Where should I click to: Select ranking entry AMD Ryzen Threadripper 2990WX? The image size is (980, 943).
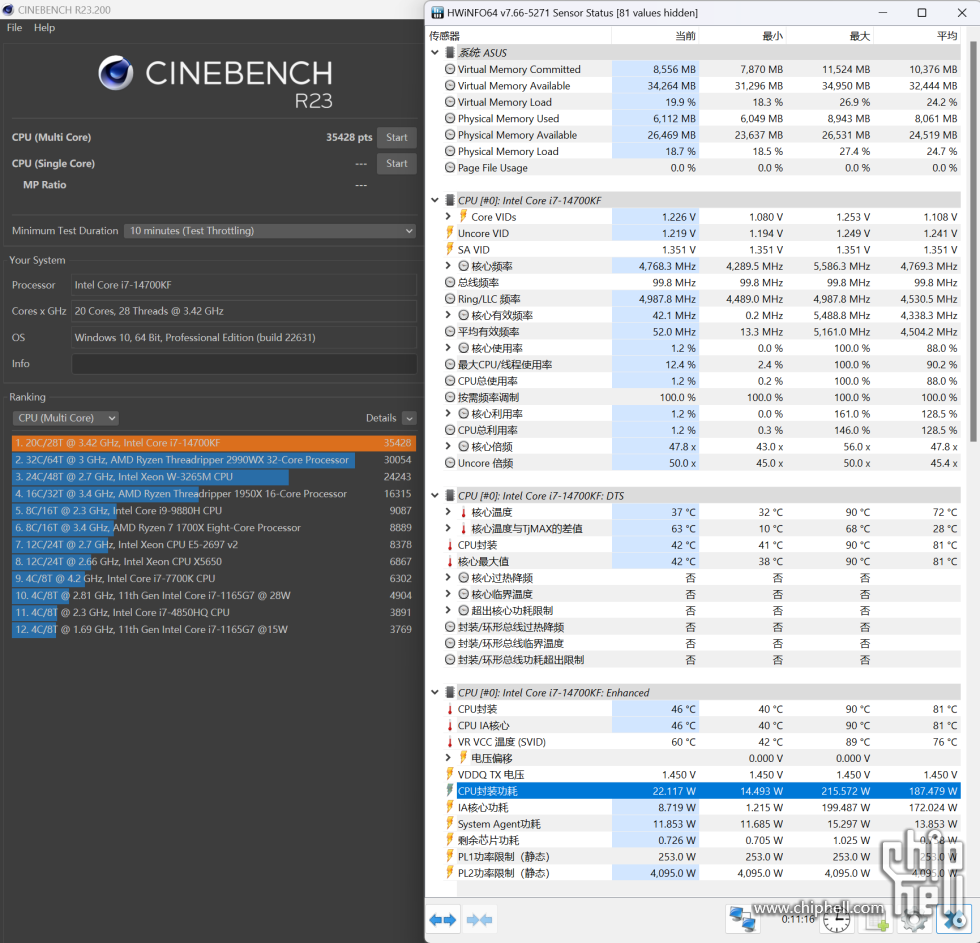(x=214, y=460)
